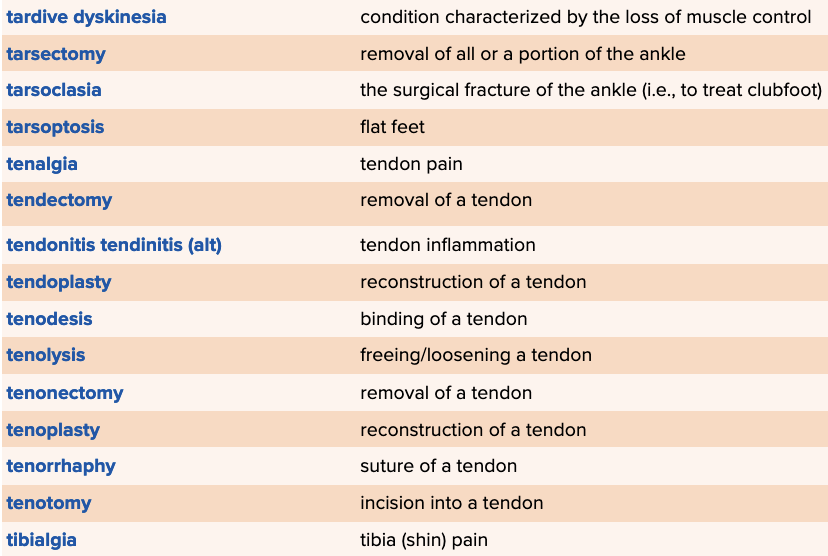Select the 'tenoplasty' glossary link
The width and height of the screenshot is (828, 556).
[x=53, y=430]
